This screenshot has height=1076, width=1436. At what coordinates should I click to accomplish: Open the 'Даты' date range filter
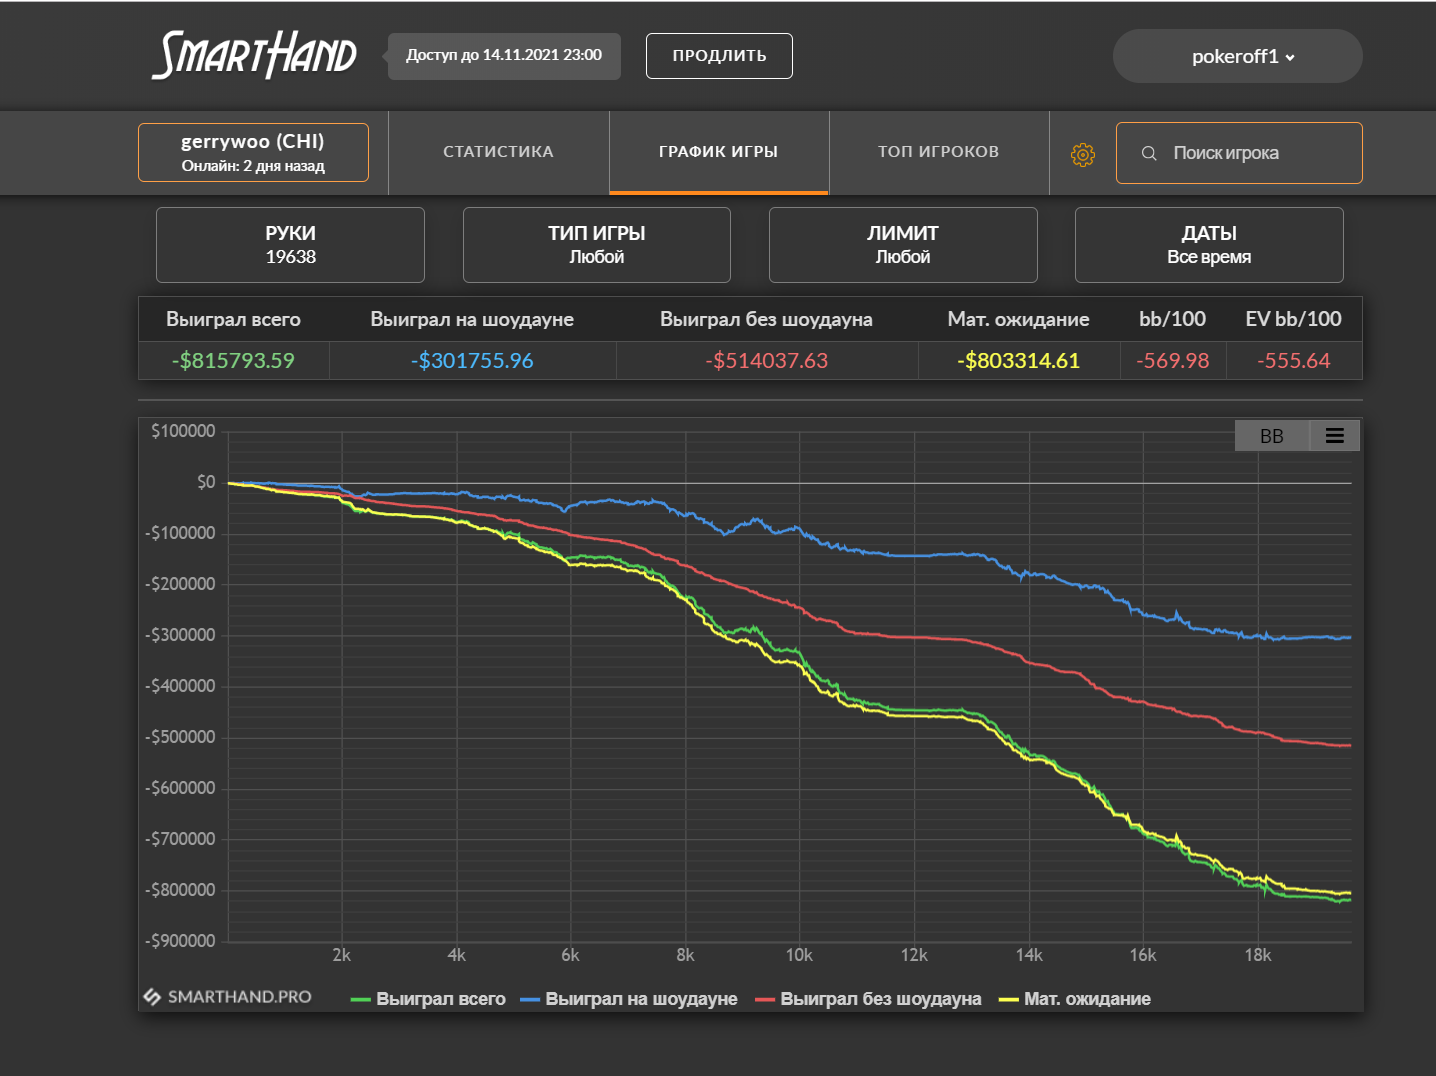click(x=1208, y=245)
